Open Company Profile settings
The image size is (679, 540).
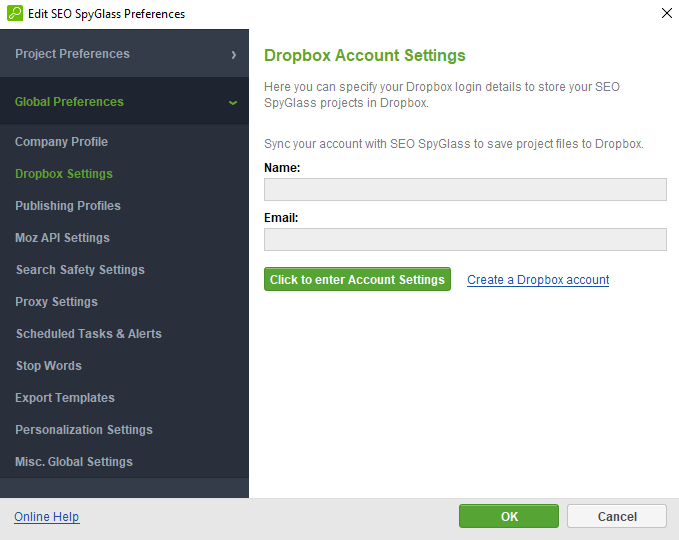pos(61,142)
